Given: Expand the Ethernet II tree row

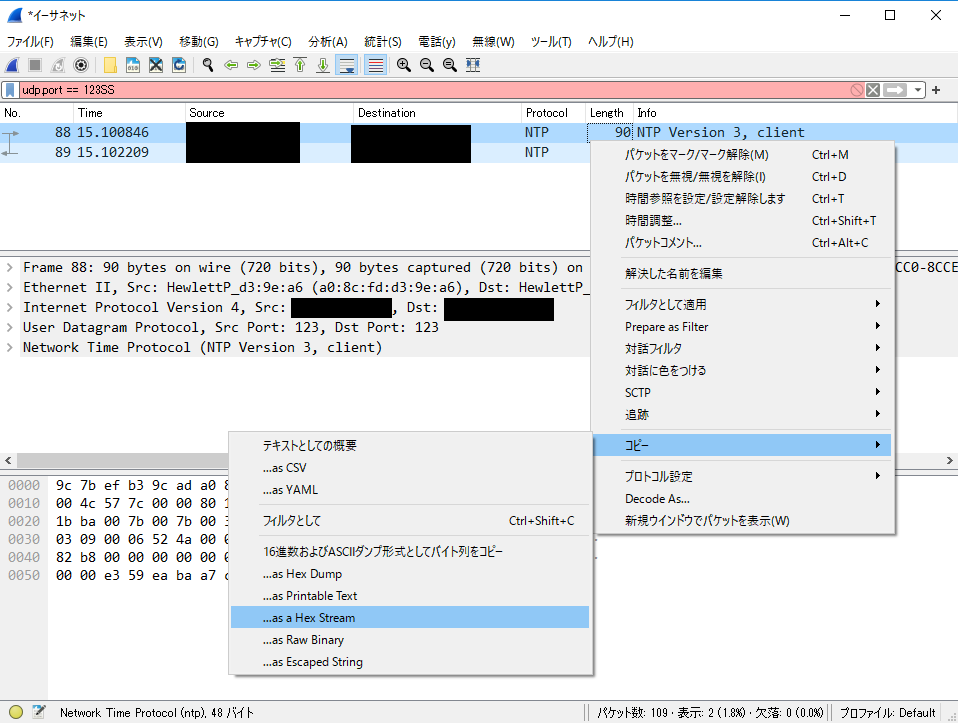Looking at the screenshot, I should [10, 287].
